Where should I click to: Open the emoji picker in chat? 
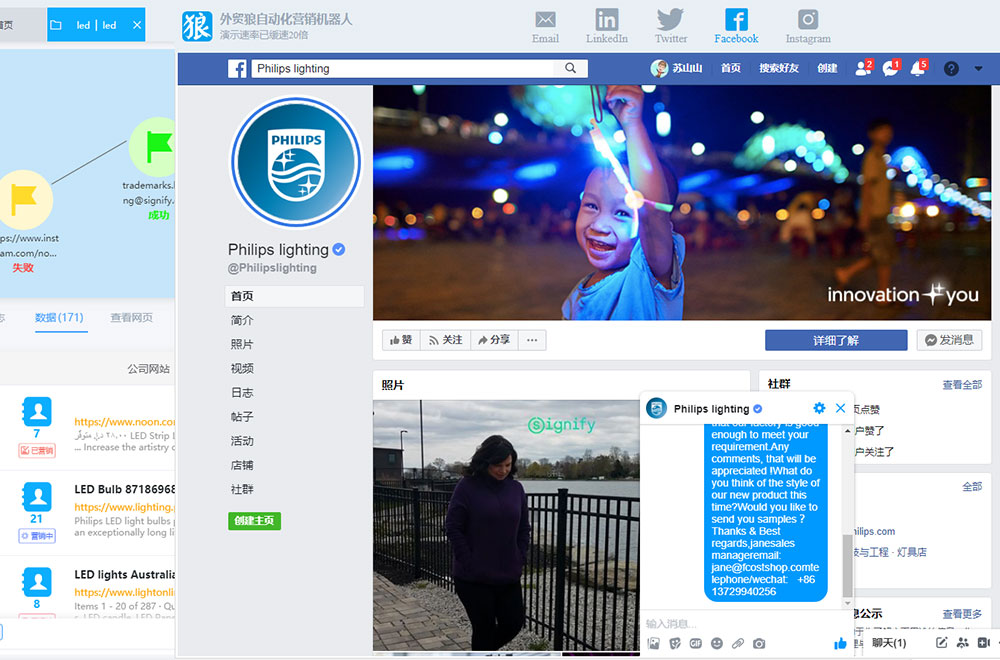(x=717, y=643)
